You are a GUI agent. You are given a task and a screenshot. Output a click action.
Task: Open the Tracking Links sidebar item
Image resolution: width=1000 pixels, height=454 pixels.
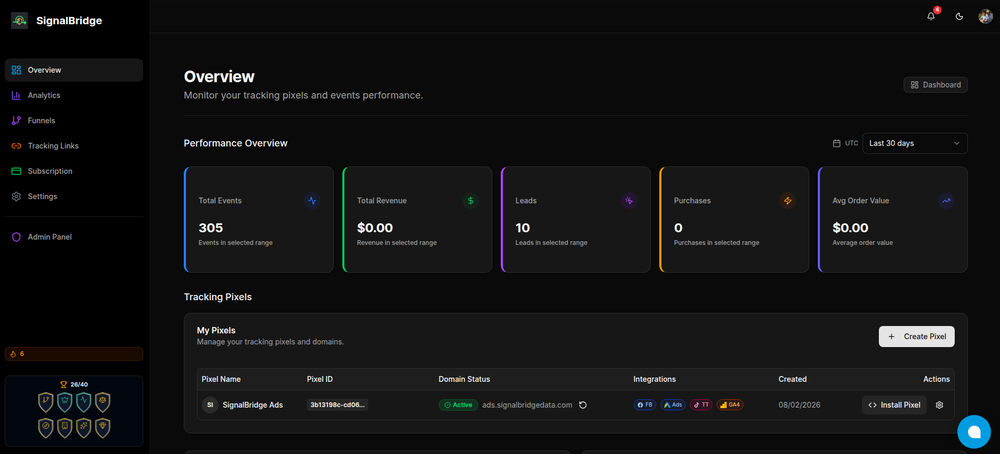coord(53,146)
